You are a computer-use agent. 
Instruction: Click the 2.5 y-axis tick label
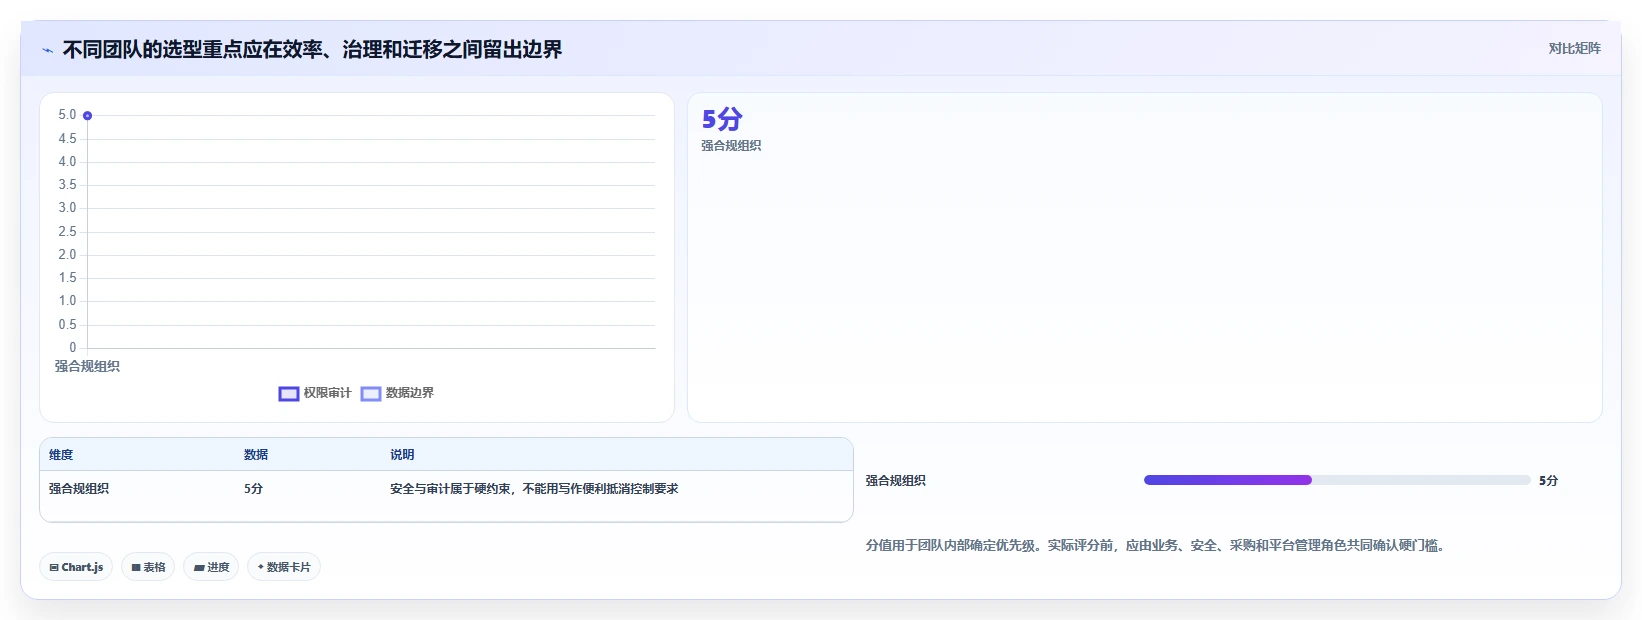point(67,232)
